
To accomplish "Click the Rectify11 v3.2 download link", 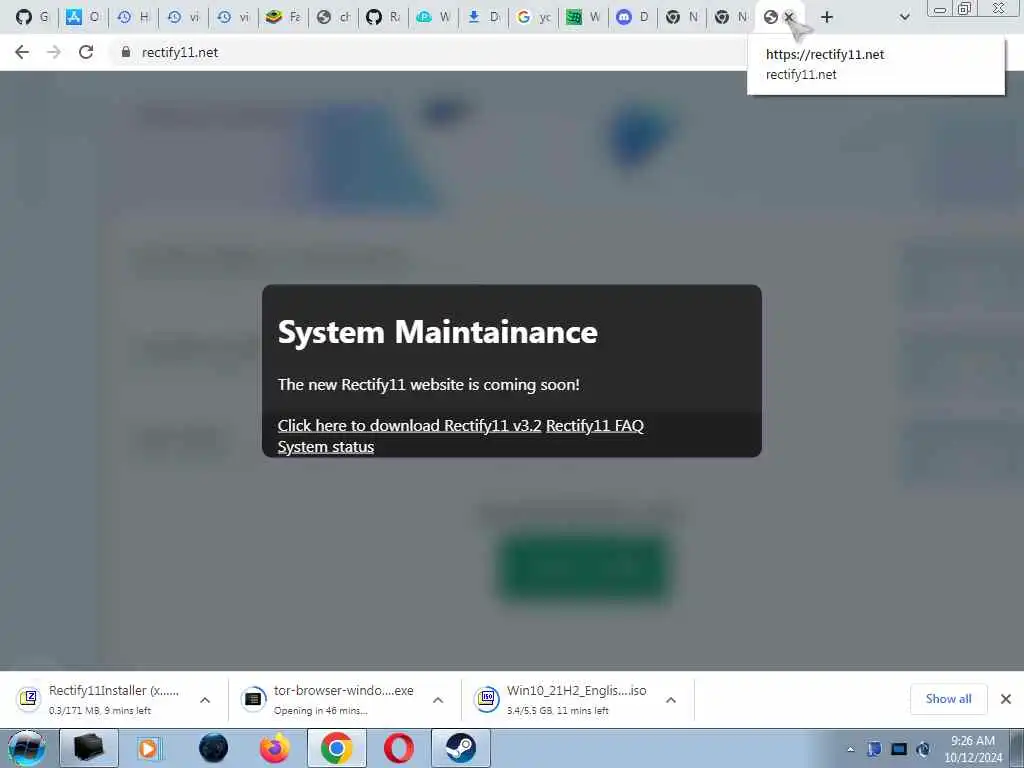I will [409, 426].
